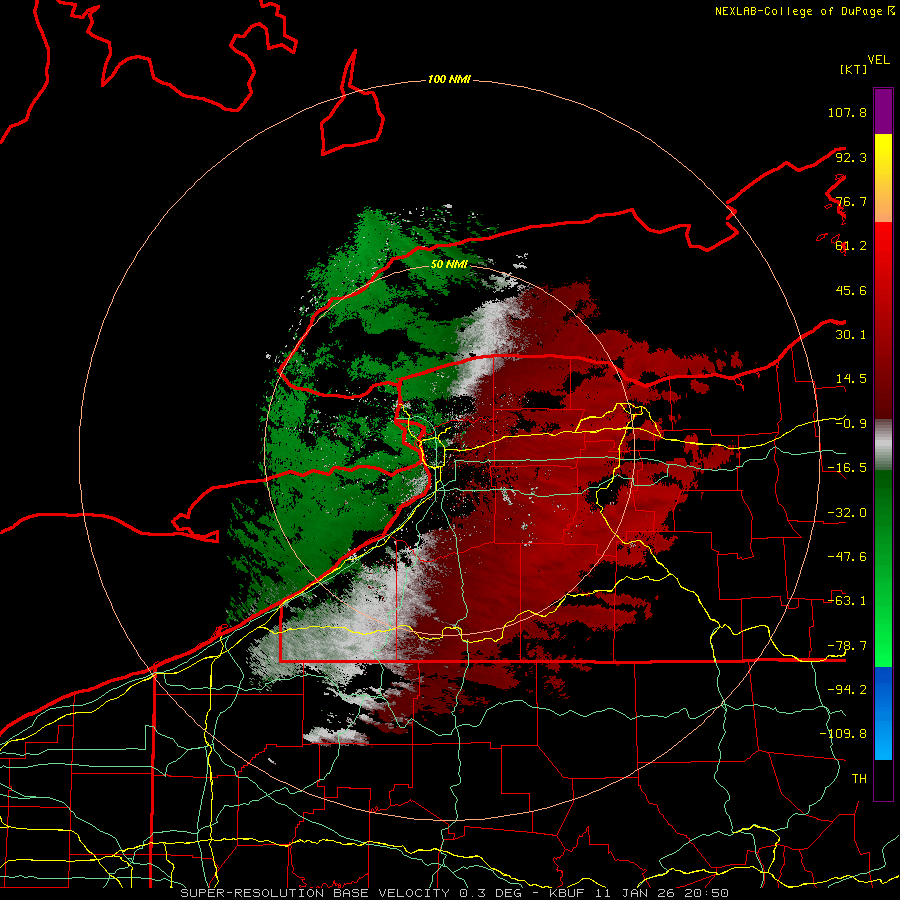Click the -78.7 velocity scale value
The image size is (900, 900).
[847, 646]
